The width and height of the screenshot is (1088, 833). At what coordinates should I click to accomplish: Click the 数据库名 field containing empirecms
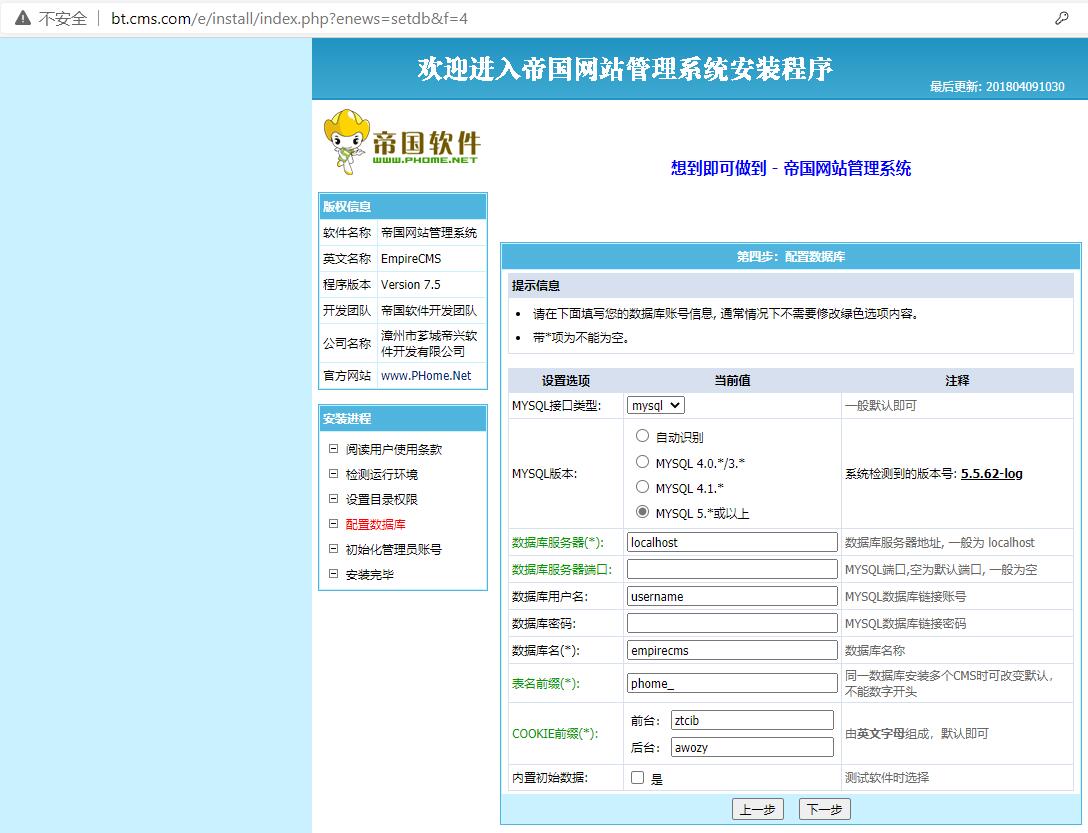coord(732,650)
